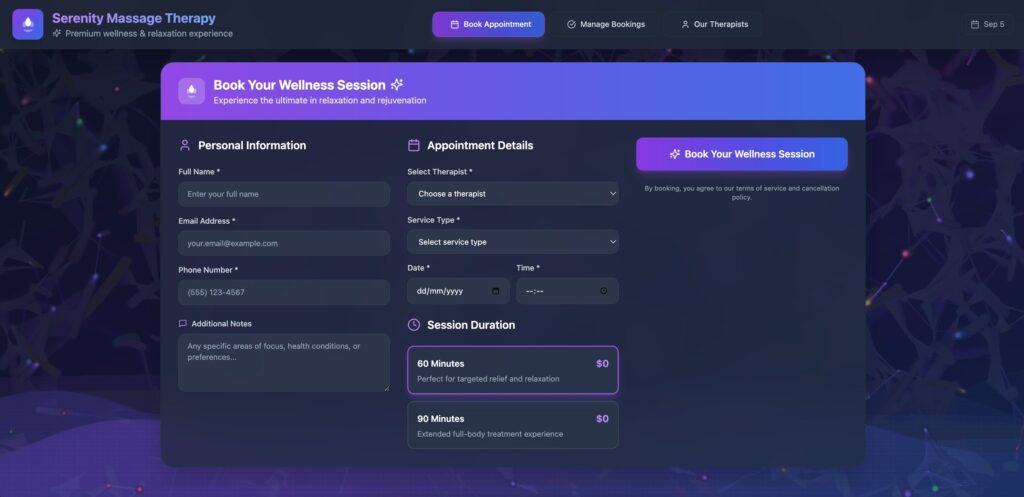Click 'Experience the ultimate in relaxation' subtitle
This screenshot has width=1024, height=497.
coord(320,101)
